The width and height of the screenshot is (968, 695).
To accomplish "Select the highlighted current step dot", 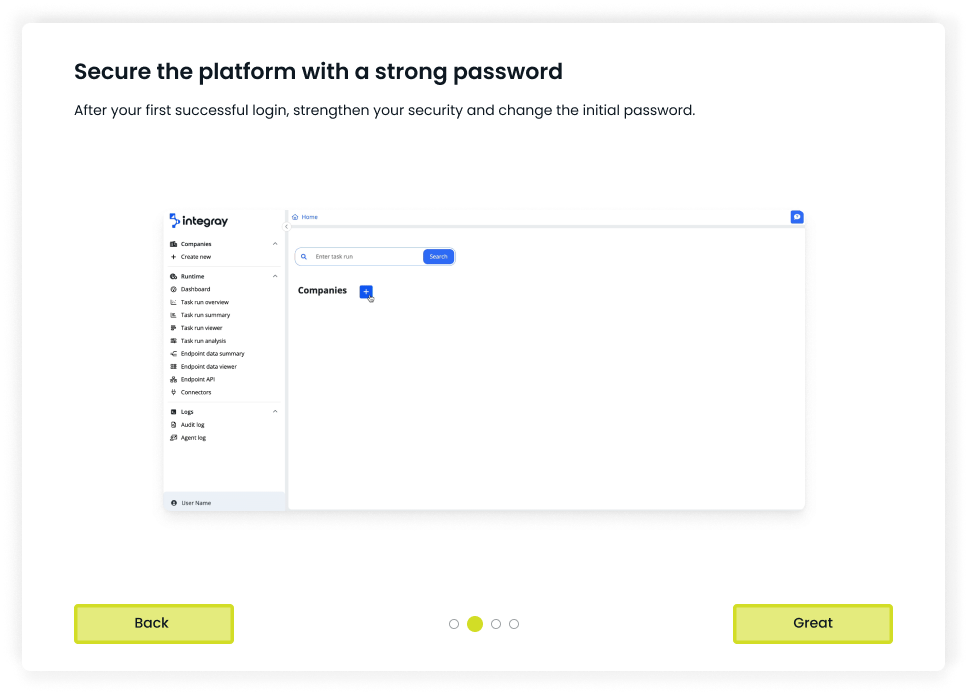I will [475, 624].
